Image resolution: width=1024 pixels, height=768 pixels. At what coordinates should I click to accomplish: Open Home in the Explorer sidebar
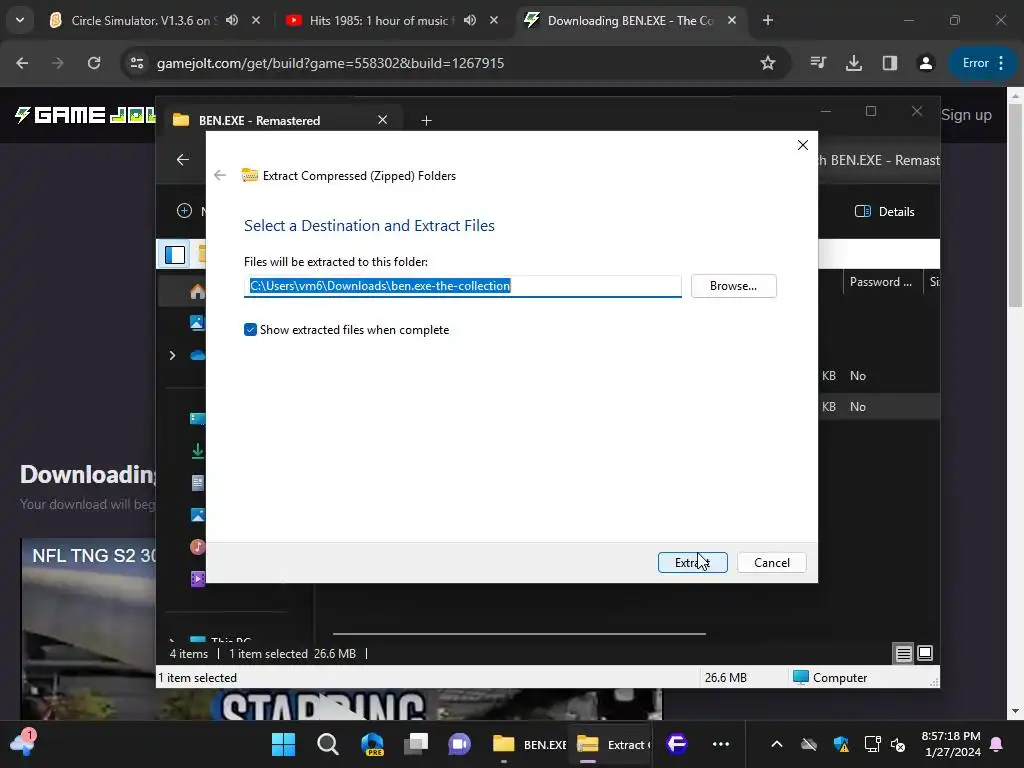point(197,291)
